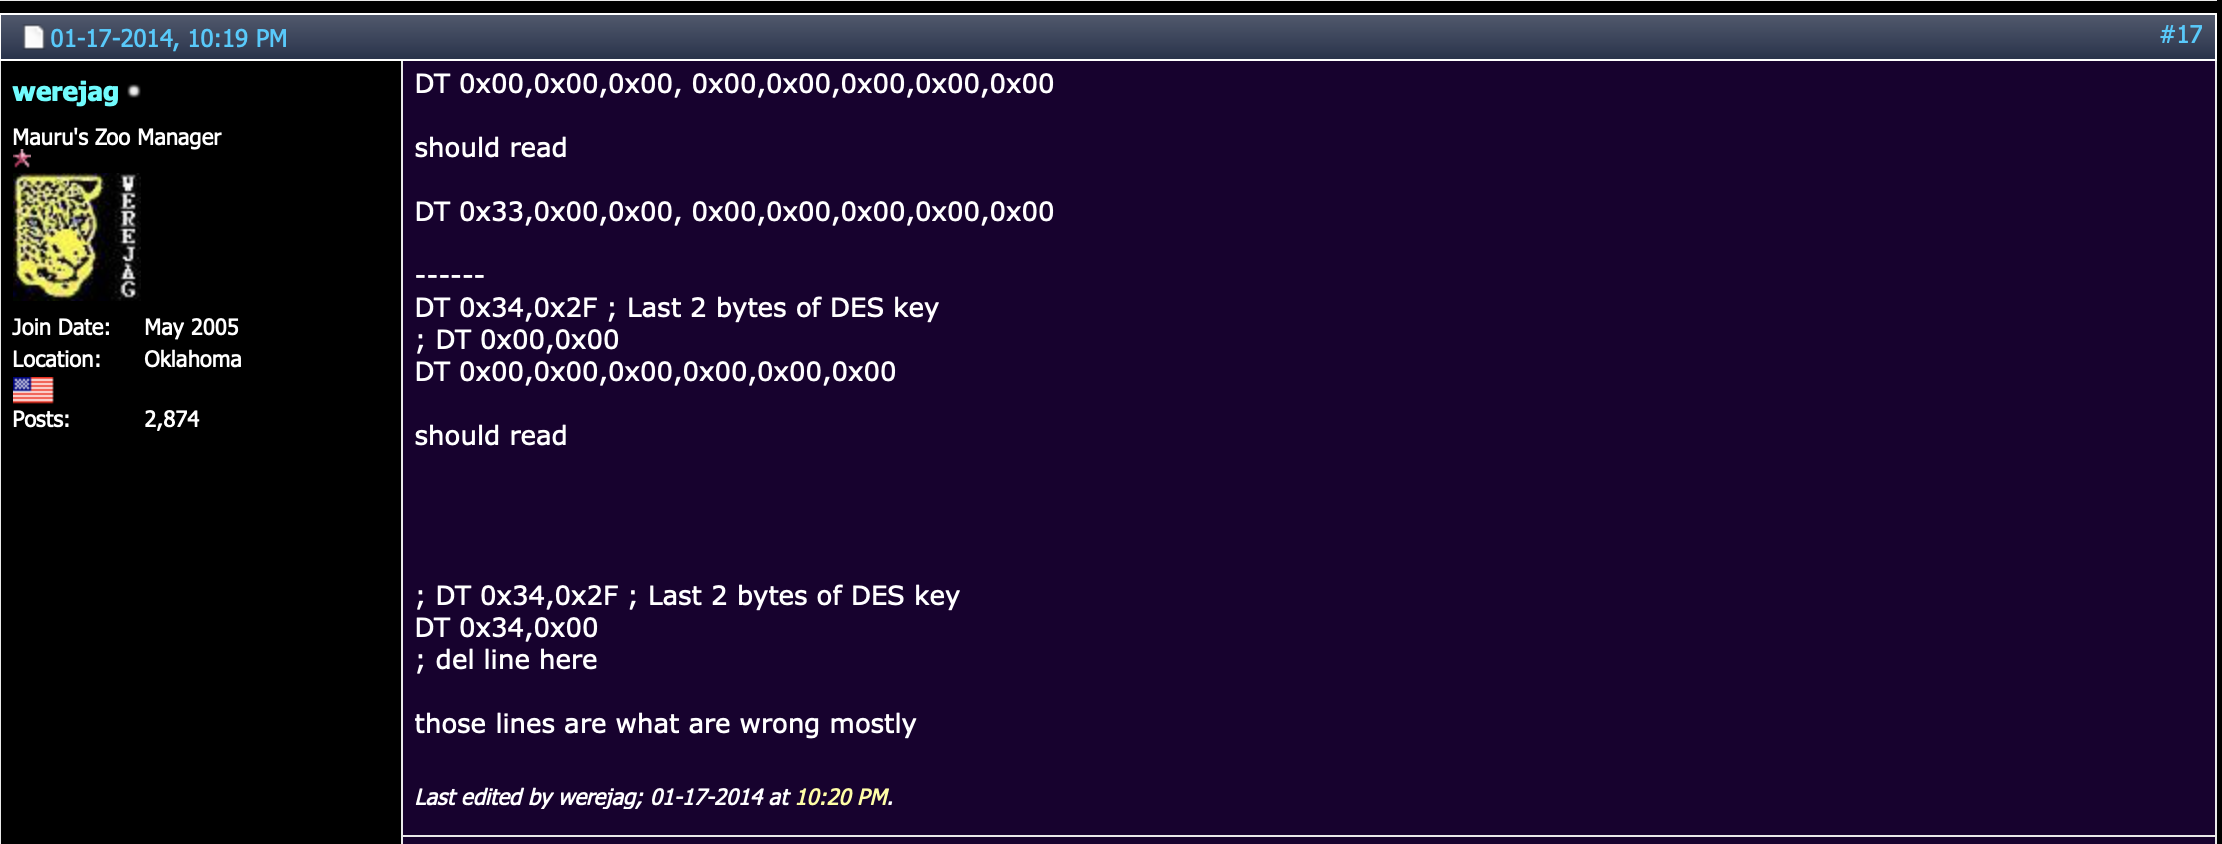Click the offline status dot beside werejag

134,91
